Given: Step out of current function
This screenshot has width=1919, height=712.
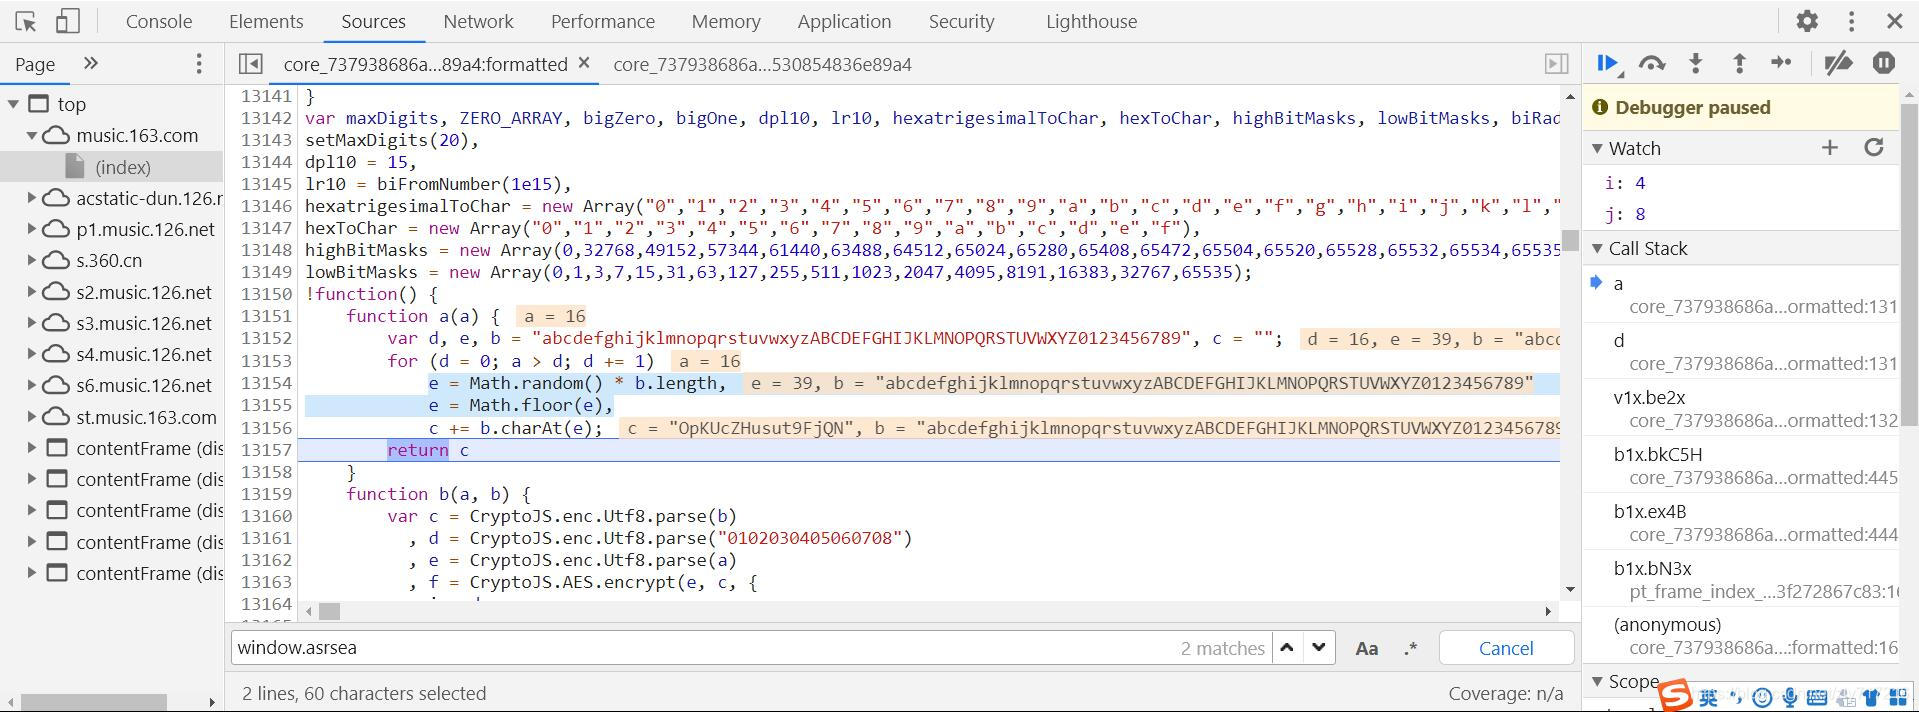Looking at the screenshot, I should (x=1739, y=64).
